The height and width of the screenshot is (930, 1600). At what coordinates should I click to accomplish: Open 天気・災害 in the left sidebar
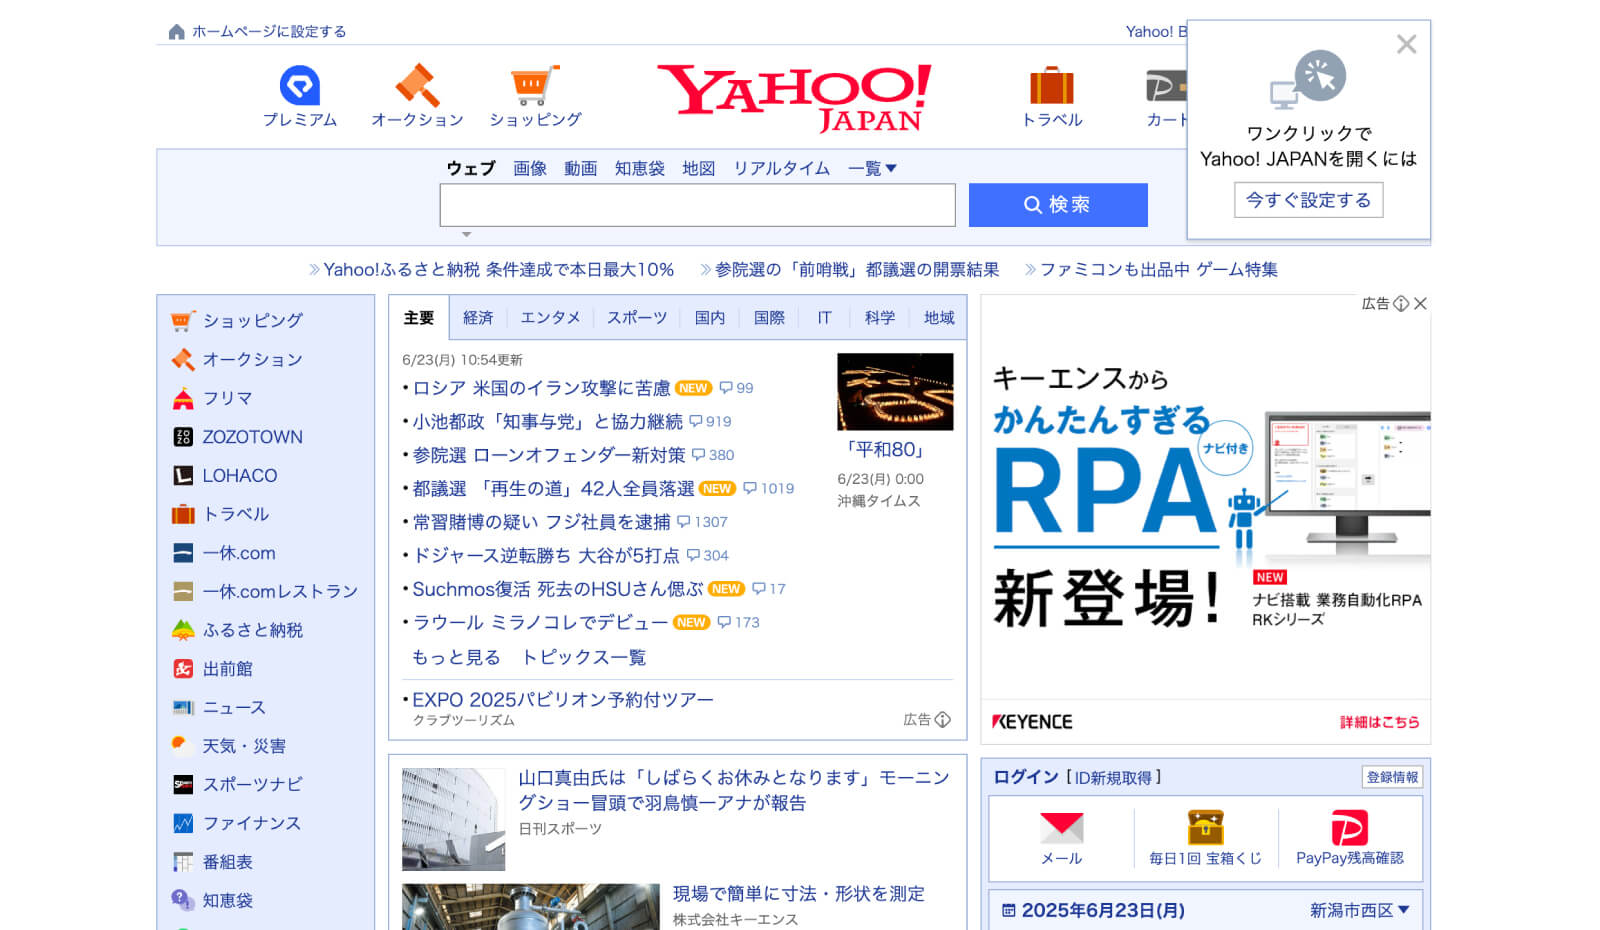(243, 746)
